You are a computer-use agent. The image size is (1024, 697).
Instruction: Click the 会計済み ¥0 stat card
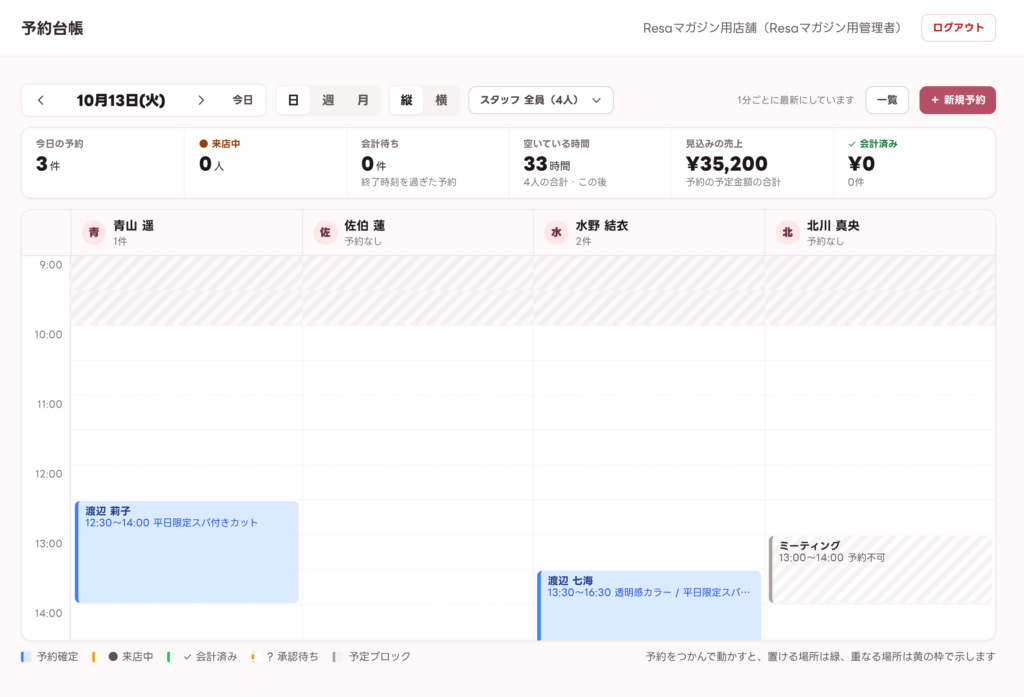(x=914, y=163)
